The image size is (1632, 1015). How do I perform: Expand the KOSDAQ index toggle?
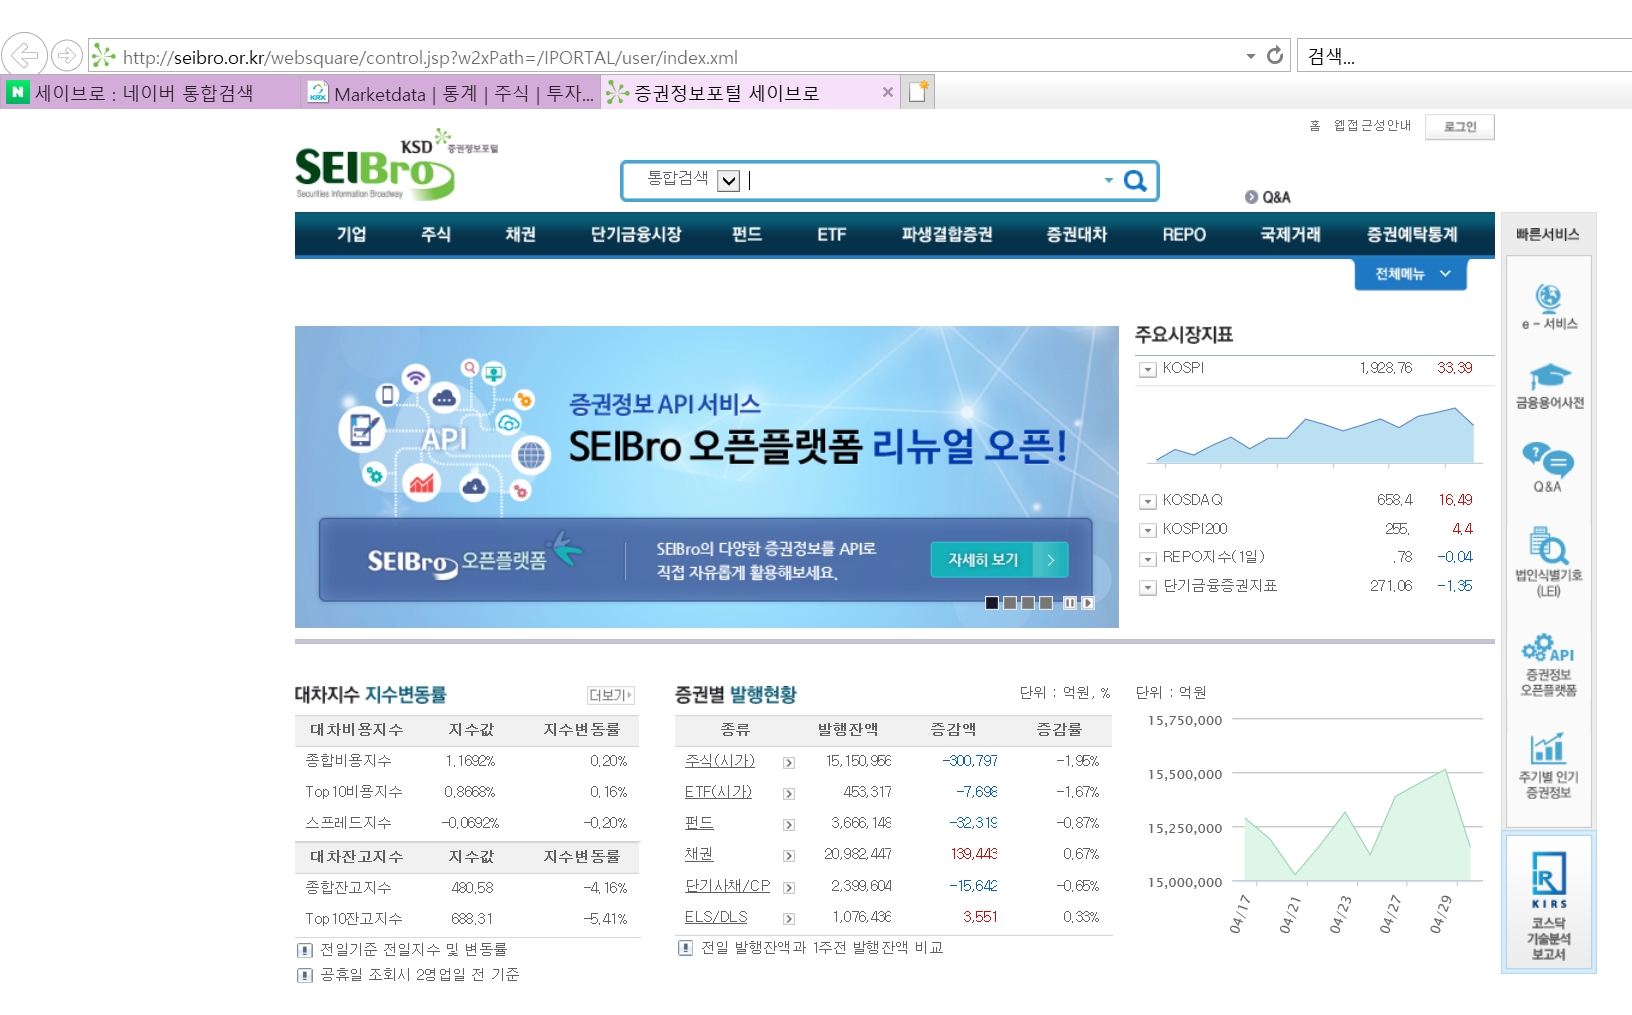[x=1148, y=502]
